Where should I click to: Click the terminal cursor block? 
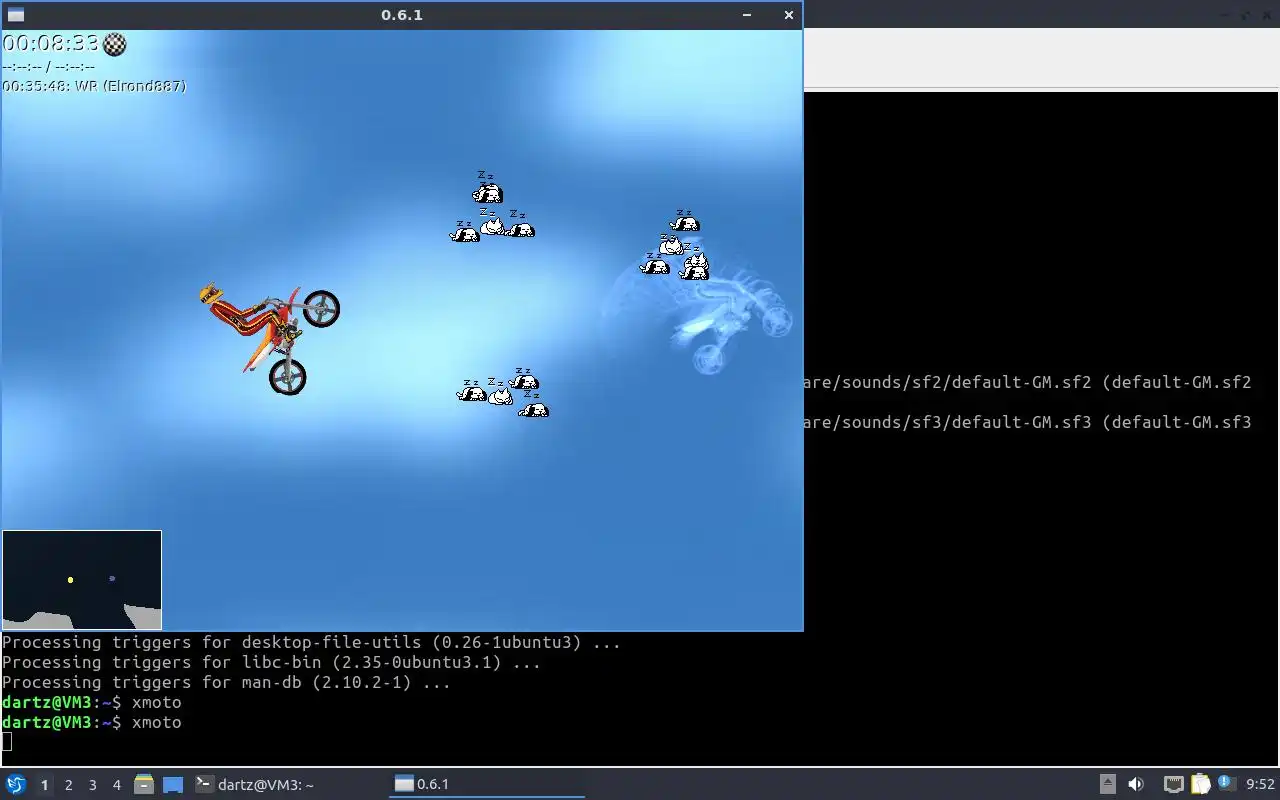point(7,741)
